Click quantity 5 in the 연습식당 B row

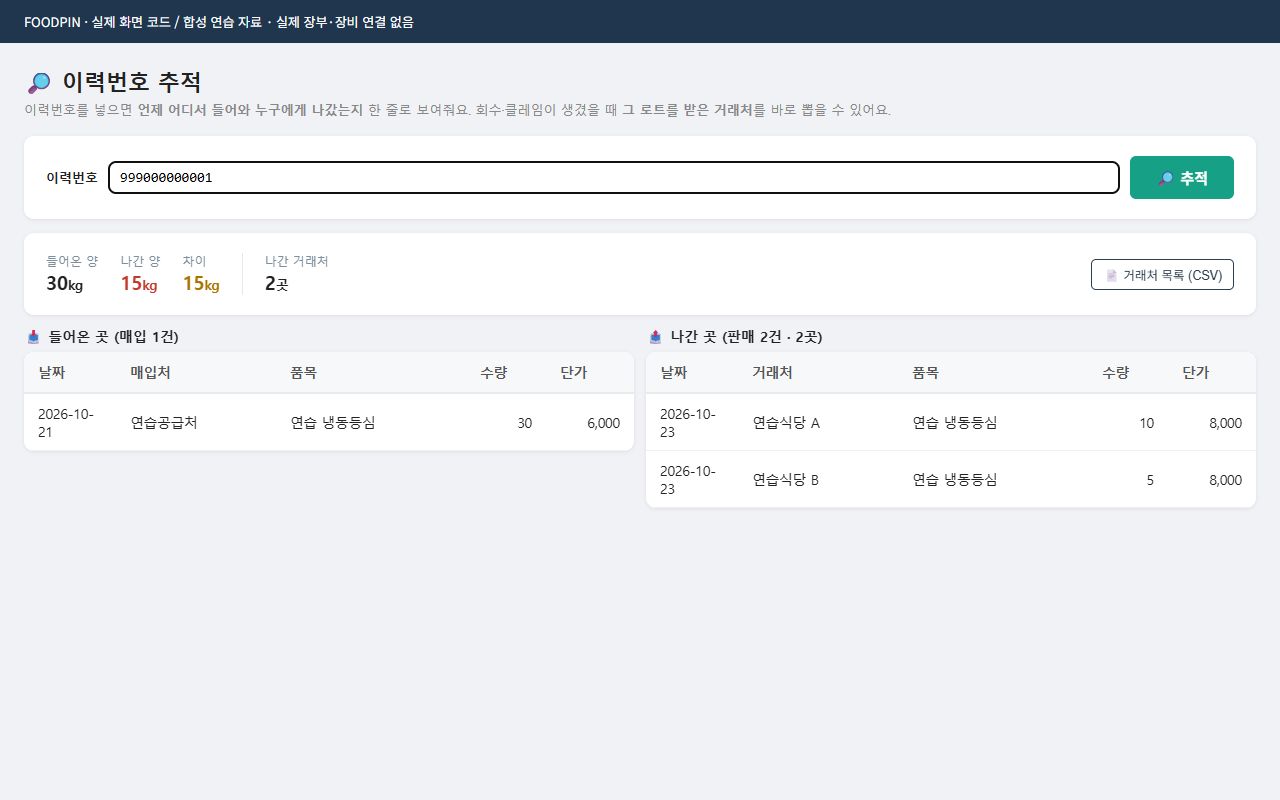(x=1150, y=480)
